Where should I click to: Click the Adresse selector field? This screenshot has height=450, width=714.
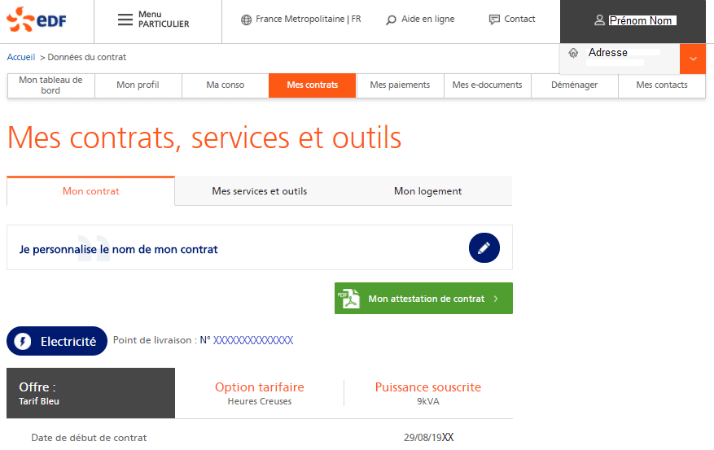coord(620,59)
